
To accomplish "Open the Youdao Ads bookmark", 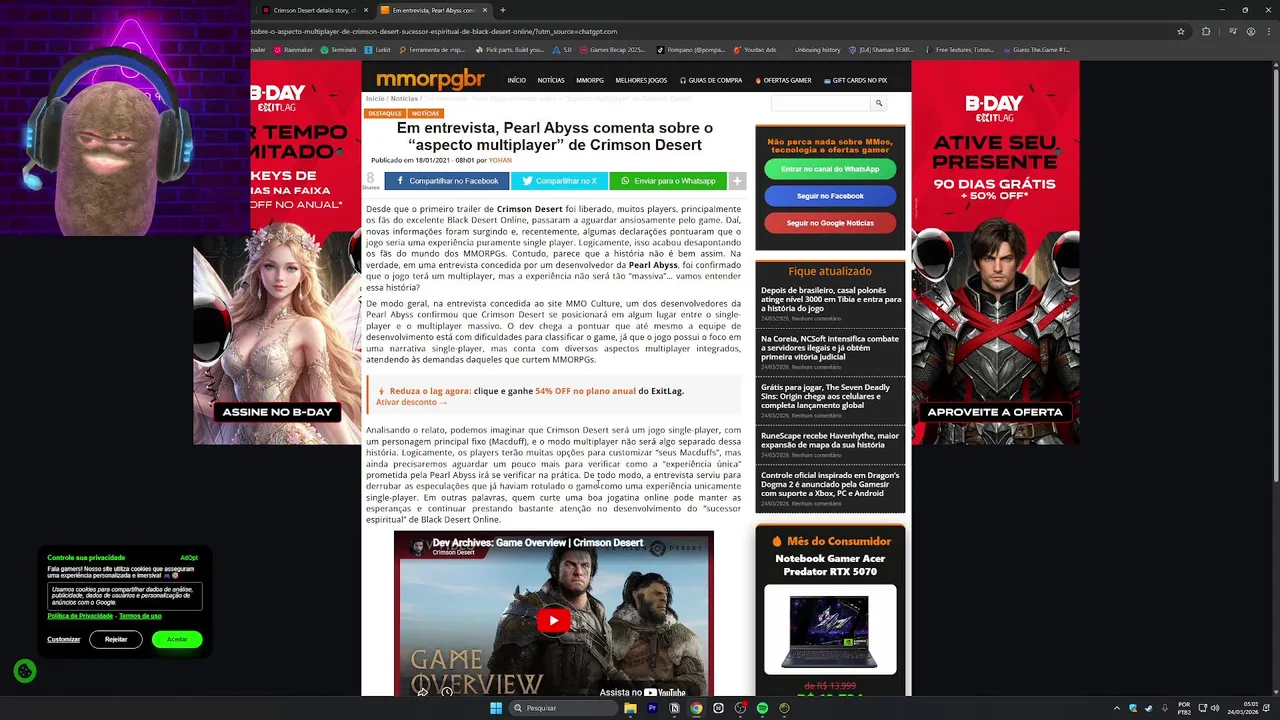I will (755, 49).
